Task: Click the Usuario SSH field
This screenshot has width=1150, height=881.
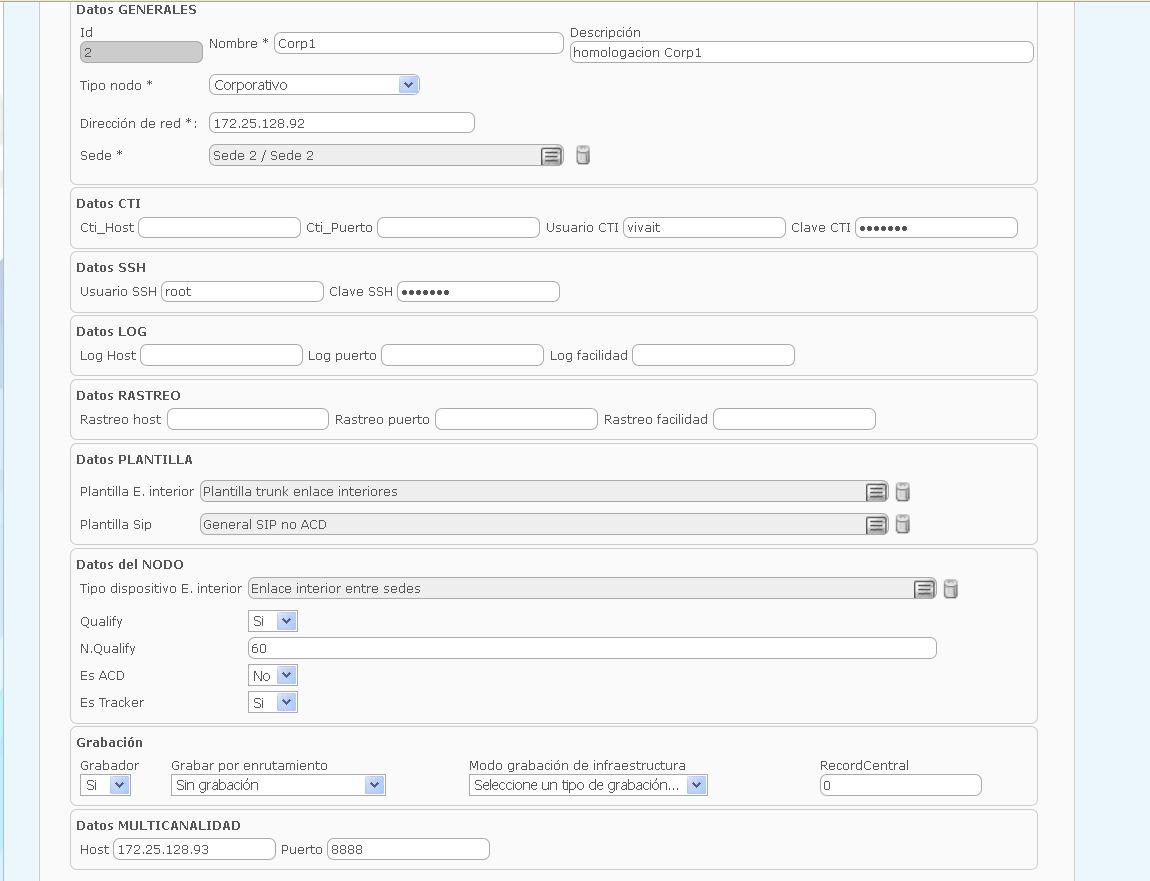Action: point(242,291)
